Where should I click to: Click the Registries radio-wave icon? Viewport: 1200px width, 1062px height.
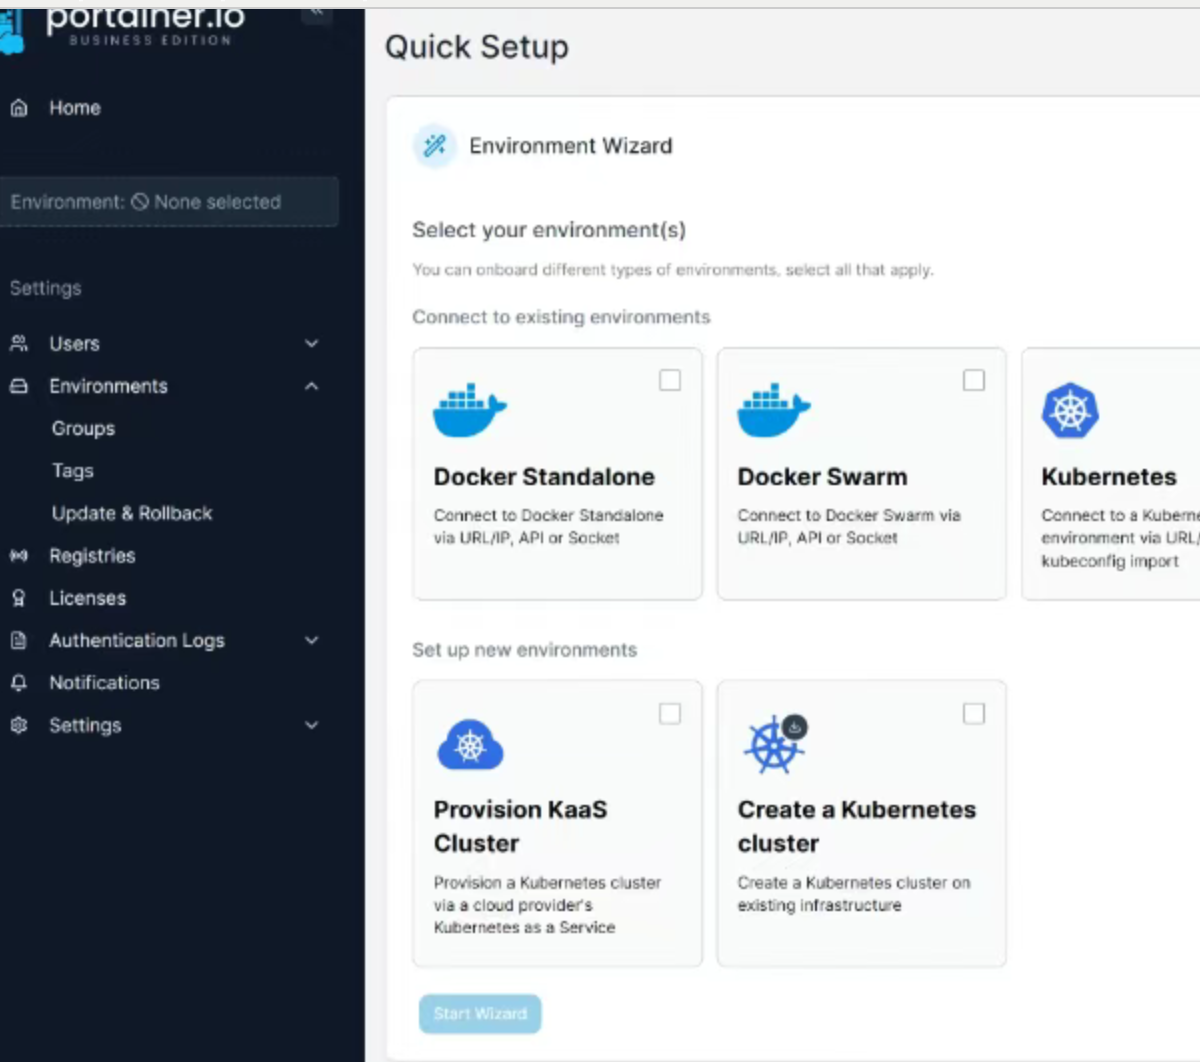pyautogui.click(x=19, y=556)
